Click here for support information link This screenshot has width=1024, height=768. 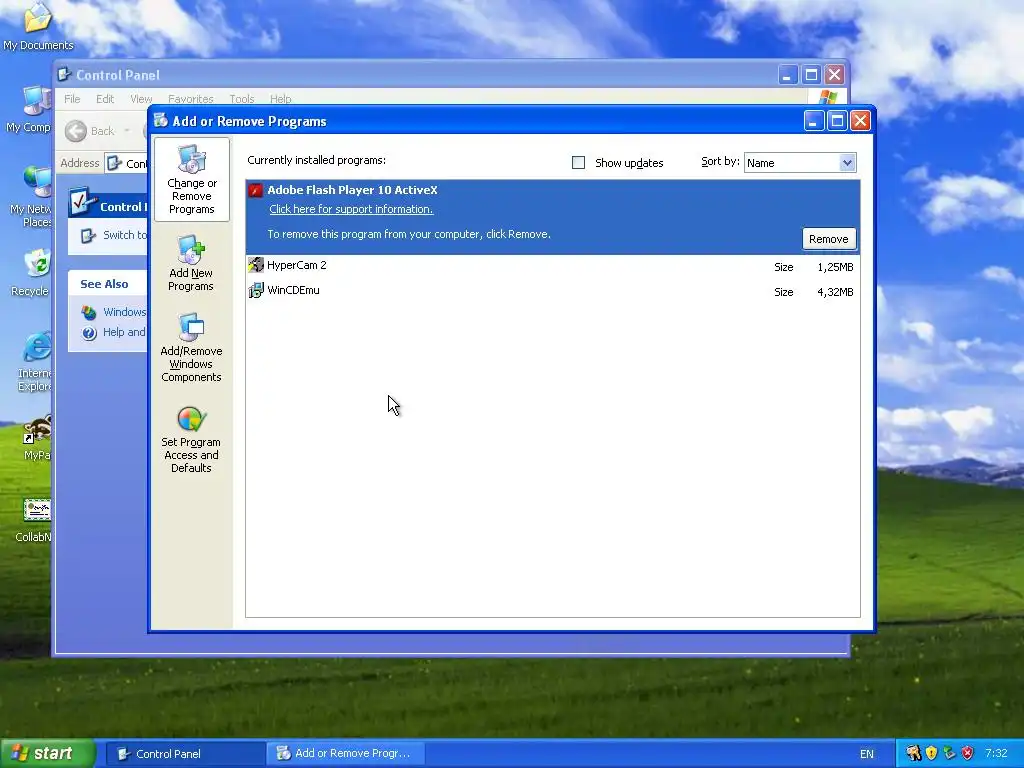click(x=351, y=209)
